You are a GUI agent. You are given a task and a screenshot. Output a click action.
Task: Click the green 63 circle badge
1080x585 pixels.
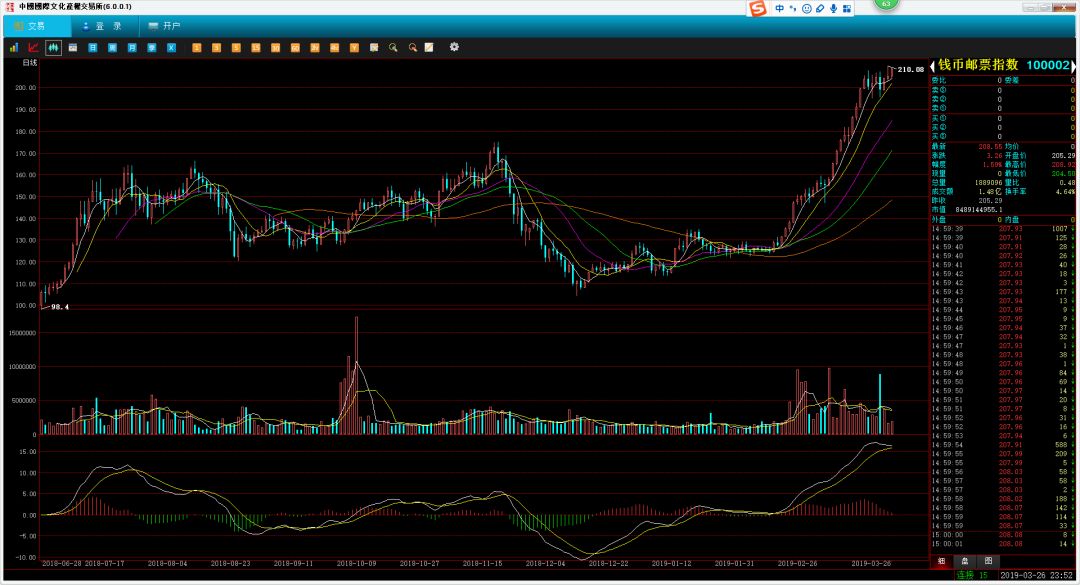(x=886, y=3)
